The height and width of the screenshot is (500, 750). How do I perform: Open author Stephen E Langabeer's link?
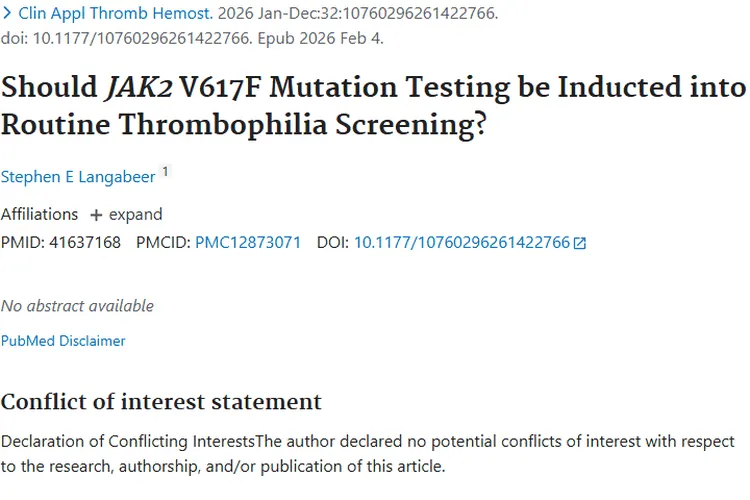click(78, 177)
